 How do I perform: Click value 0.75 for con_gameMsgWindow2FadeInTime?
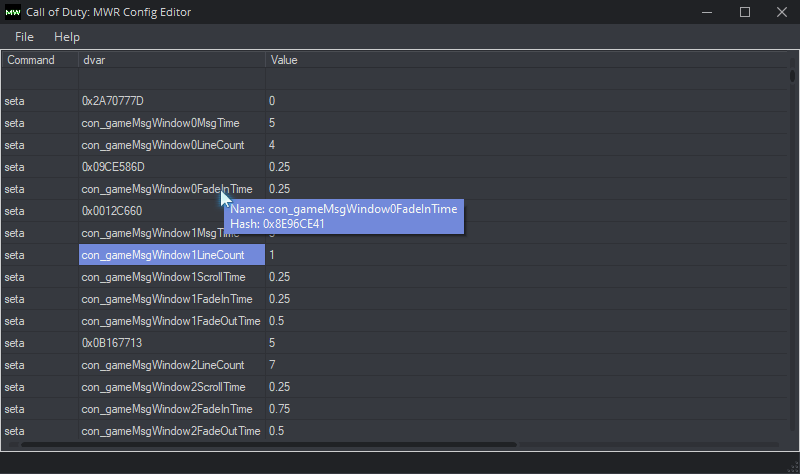coord(527,409)
